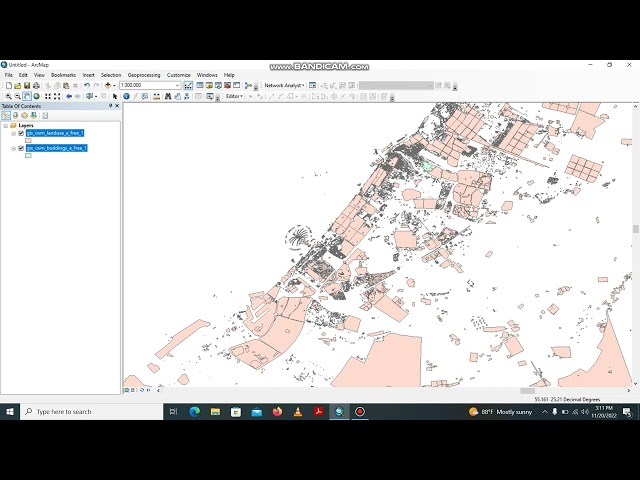Click Fixed Zoom Out icon
Viewport: 640px width, 480px height.
click(57, 96)
